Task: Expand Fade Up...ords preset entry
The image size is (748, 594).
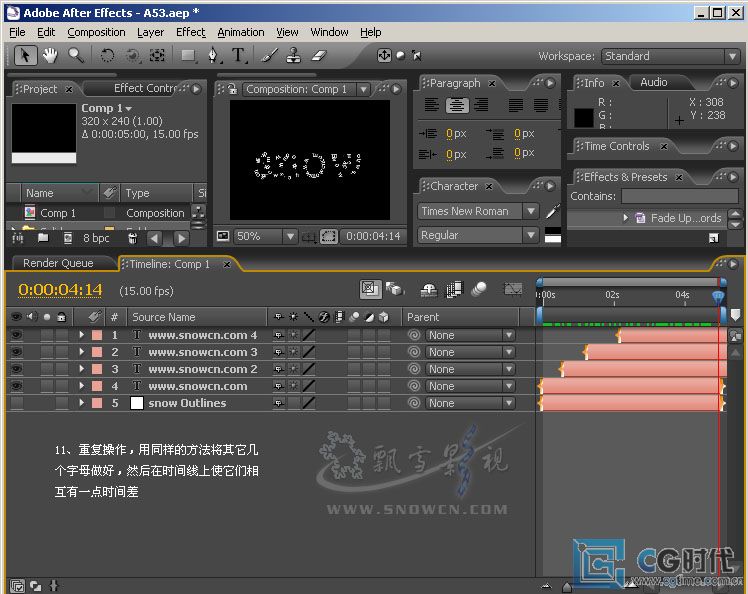Action: 625,218
